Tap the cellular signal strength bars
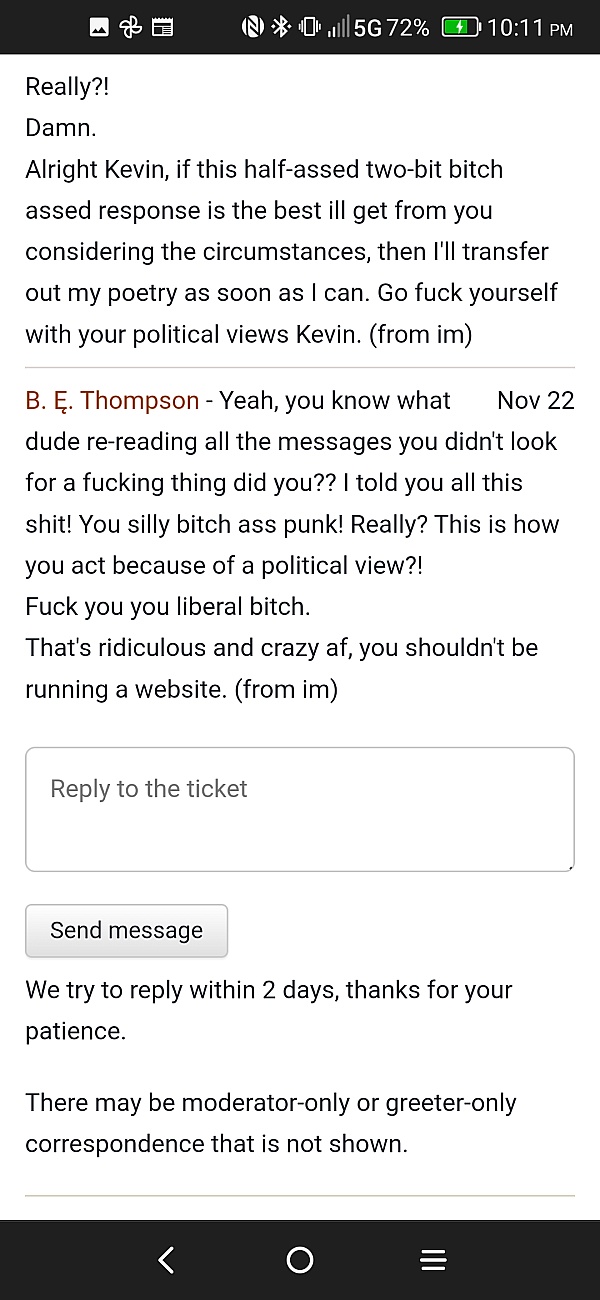Viewport: 600px width, 1300px height. (x=339, y=28)
